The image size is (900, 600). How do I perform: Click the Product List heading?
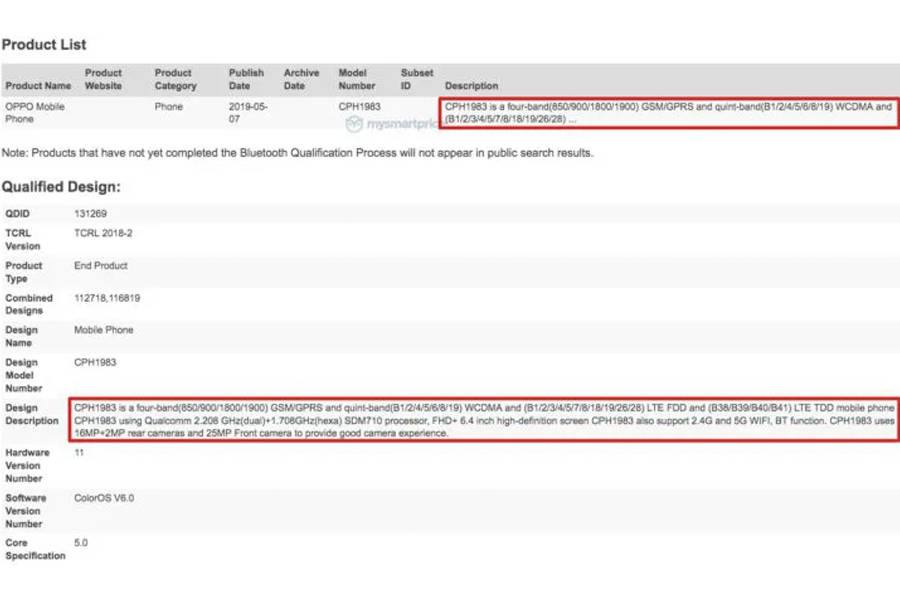44,44
